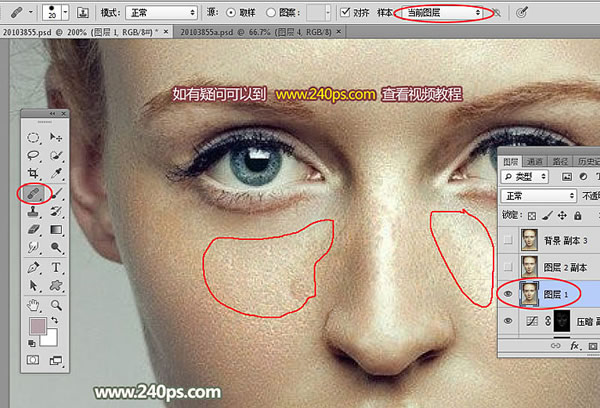Select the 图案 source radio button
This screenshot has height=408, width=600.
[271, 13]
